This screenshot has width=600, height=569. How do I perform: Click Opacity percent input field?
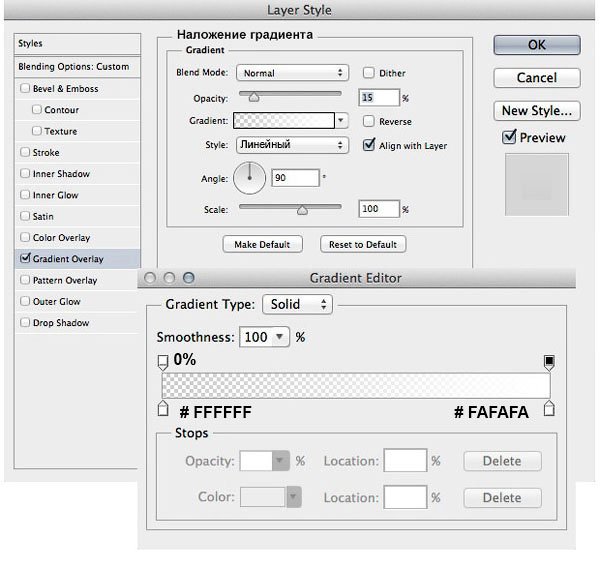coord(379,98)
